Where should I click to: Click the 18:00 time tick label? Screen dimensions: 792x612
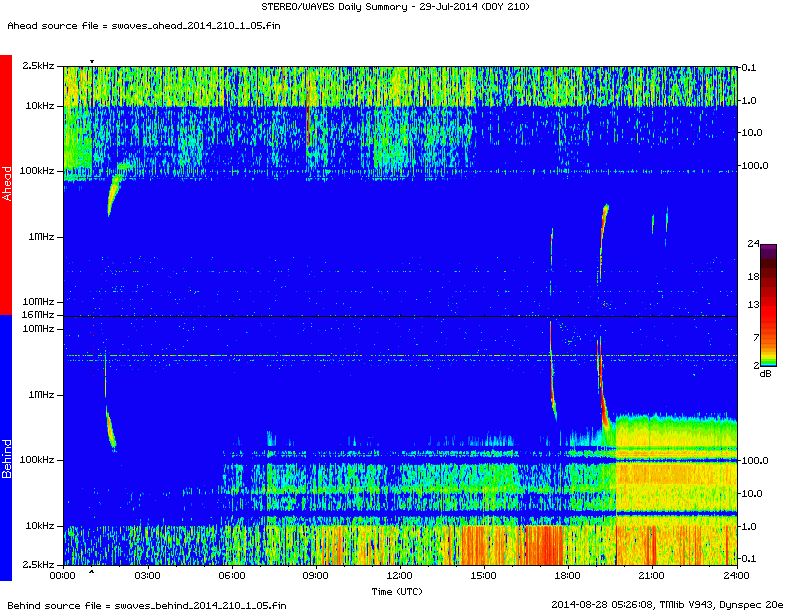click(x=567, y=576)
